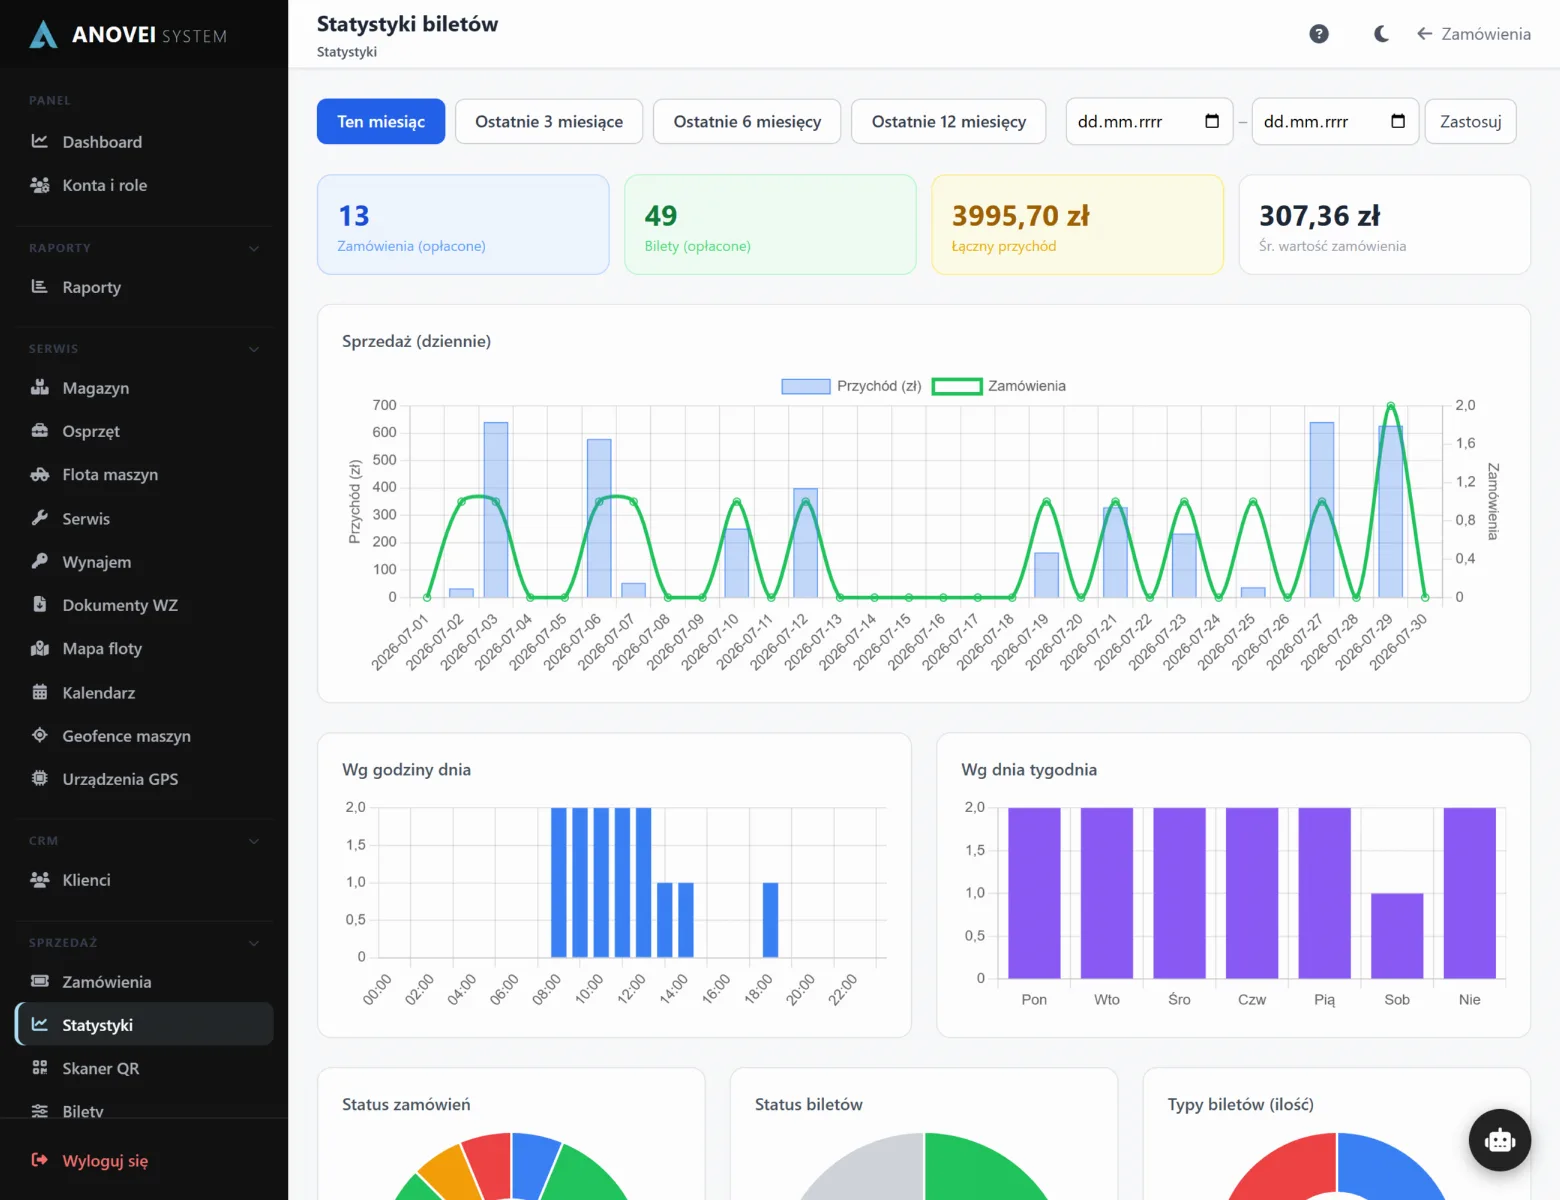
Task: Open calendar picker in end date field
Action: tap(1398, 121)
